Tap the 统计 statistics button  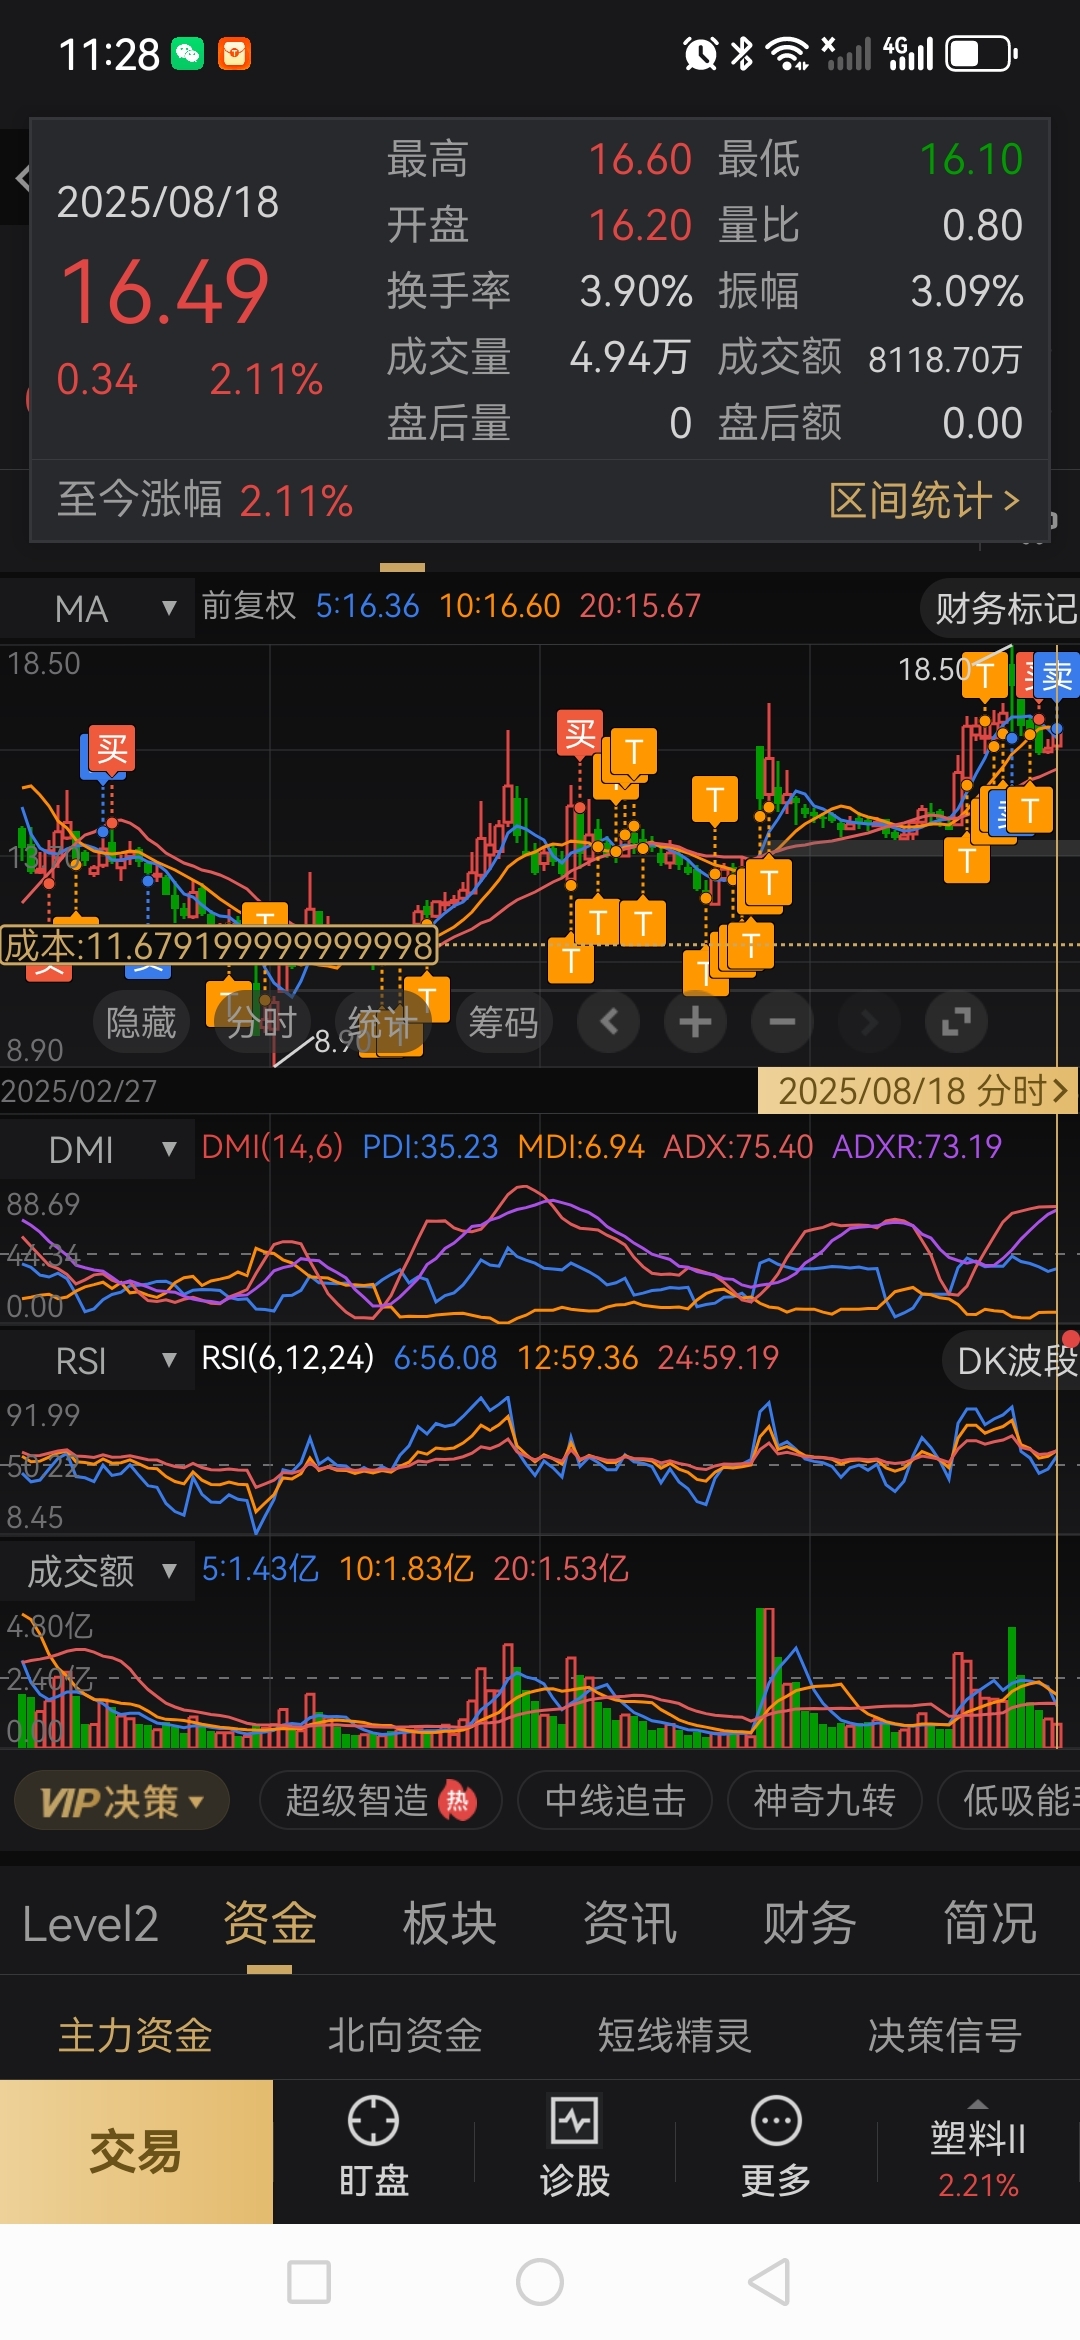coord(383,1022)
